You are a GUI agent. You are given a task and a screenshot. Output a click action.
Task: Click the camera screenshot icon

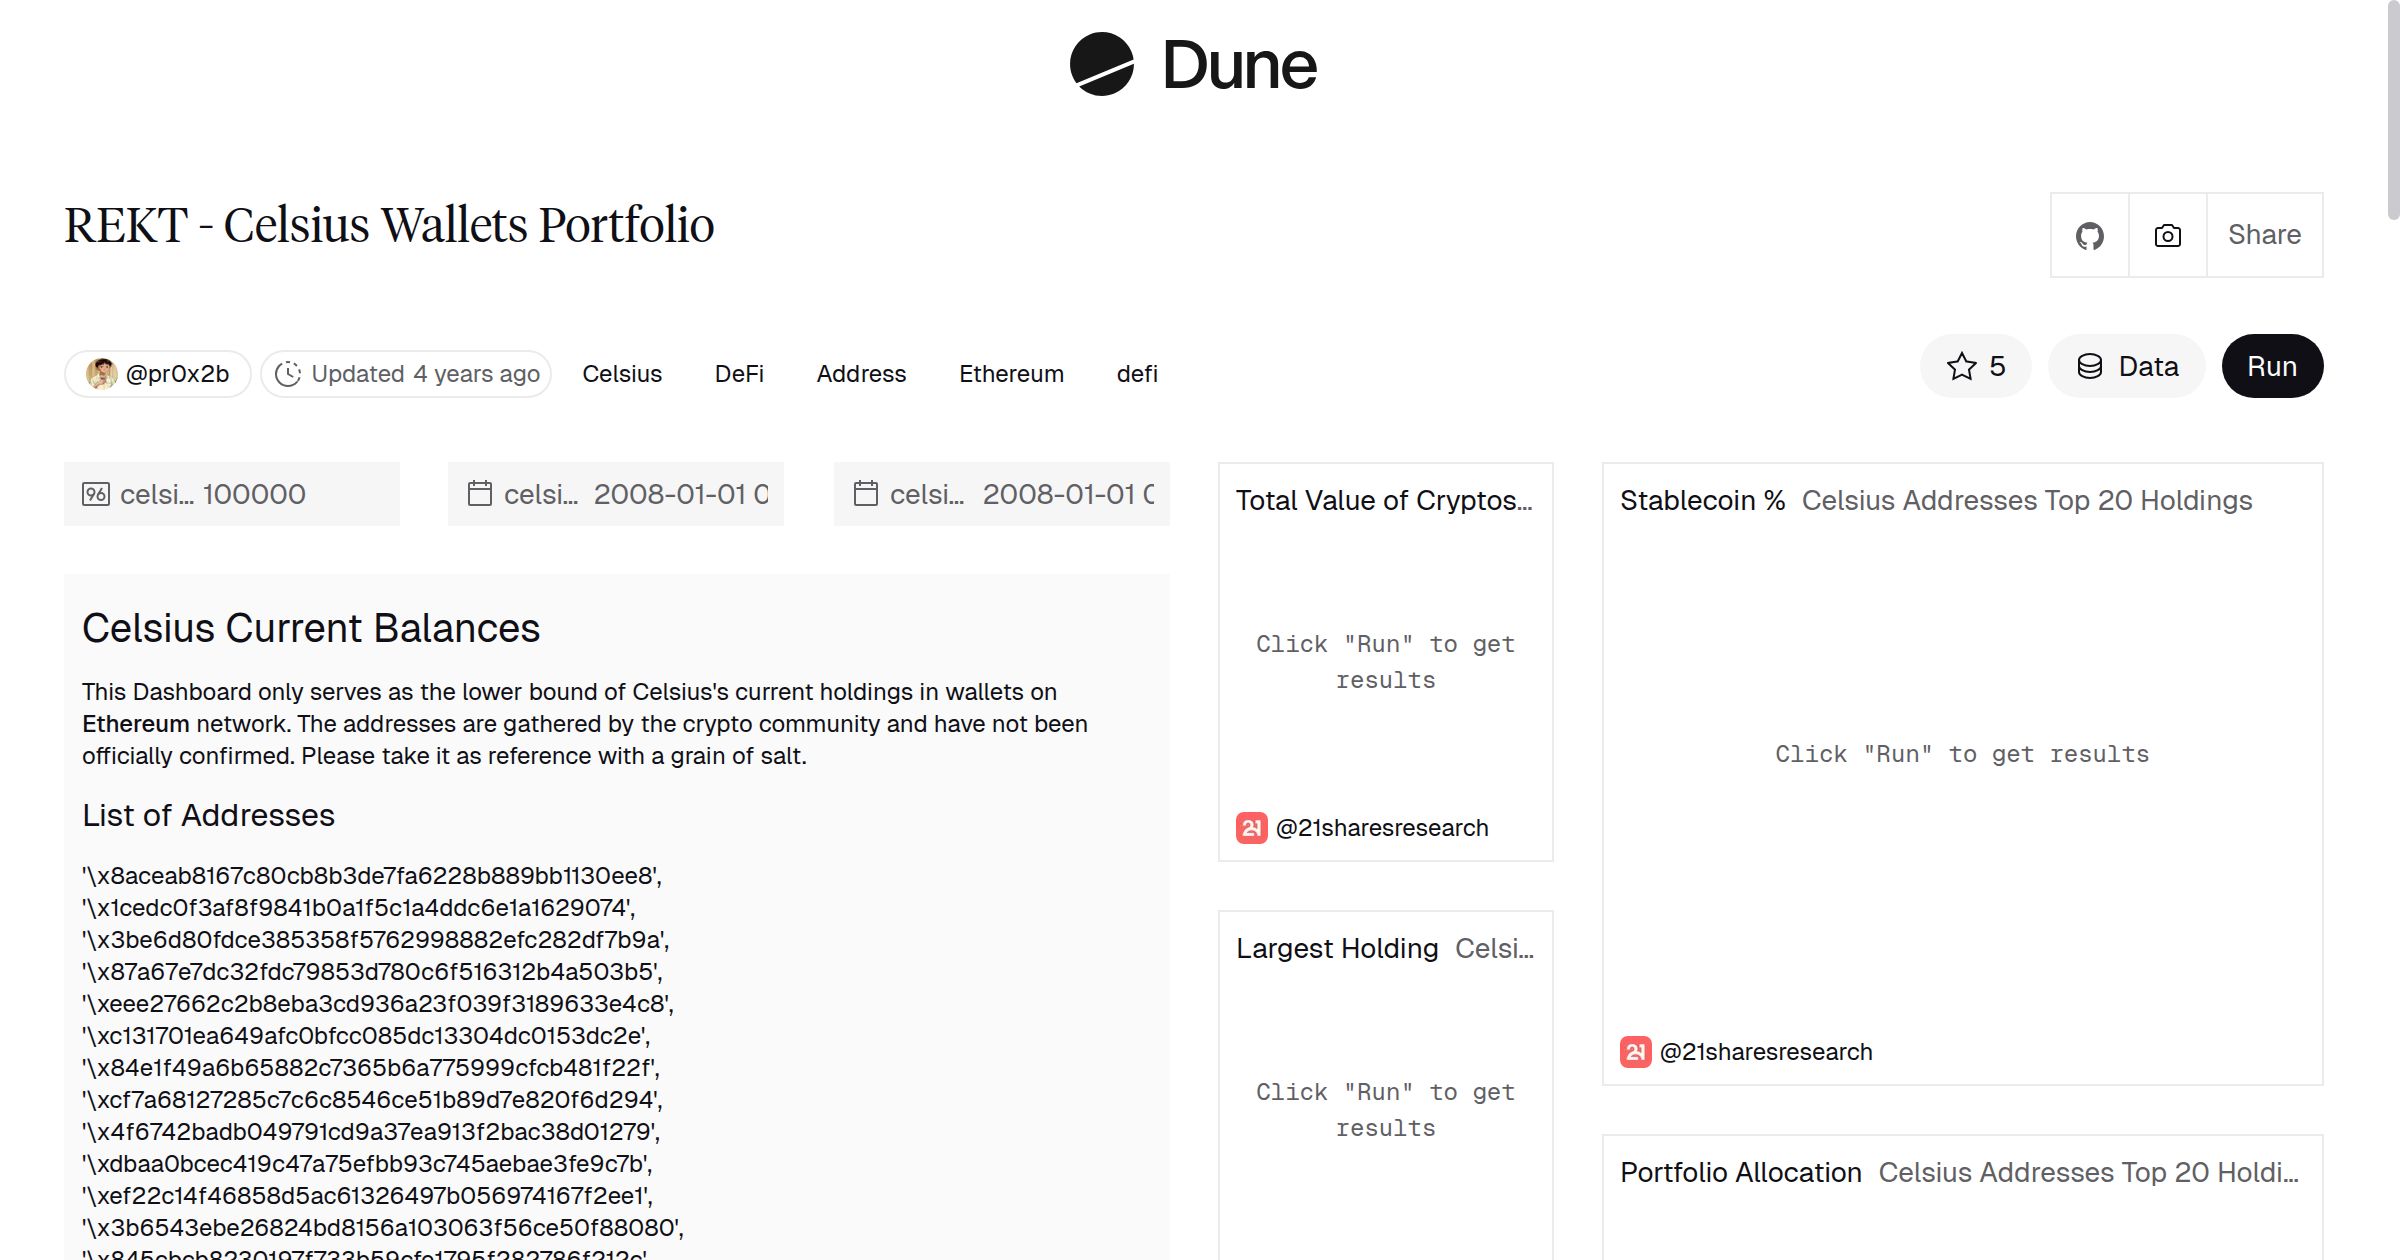click(2167, 235)
